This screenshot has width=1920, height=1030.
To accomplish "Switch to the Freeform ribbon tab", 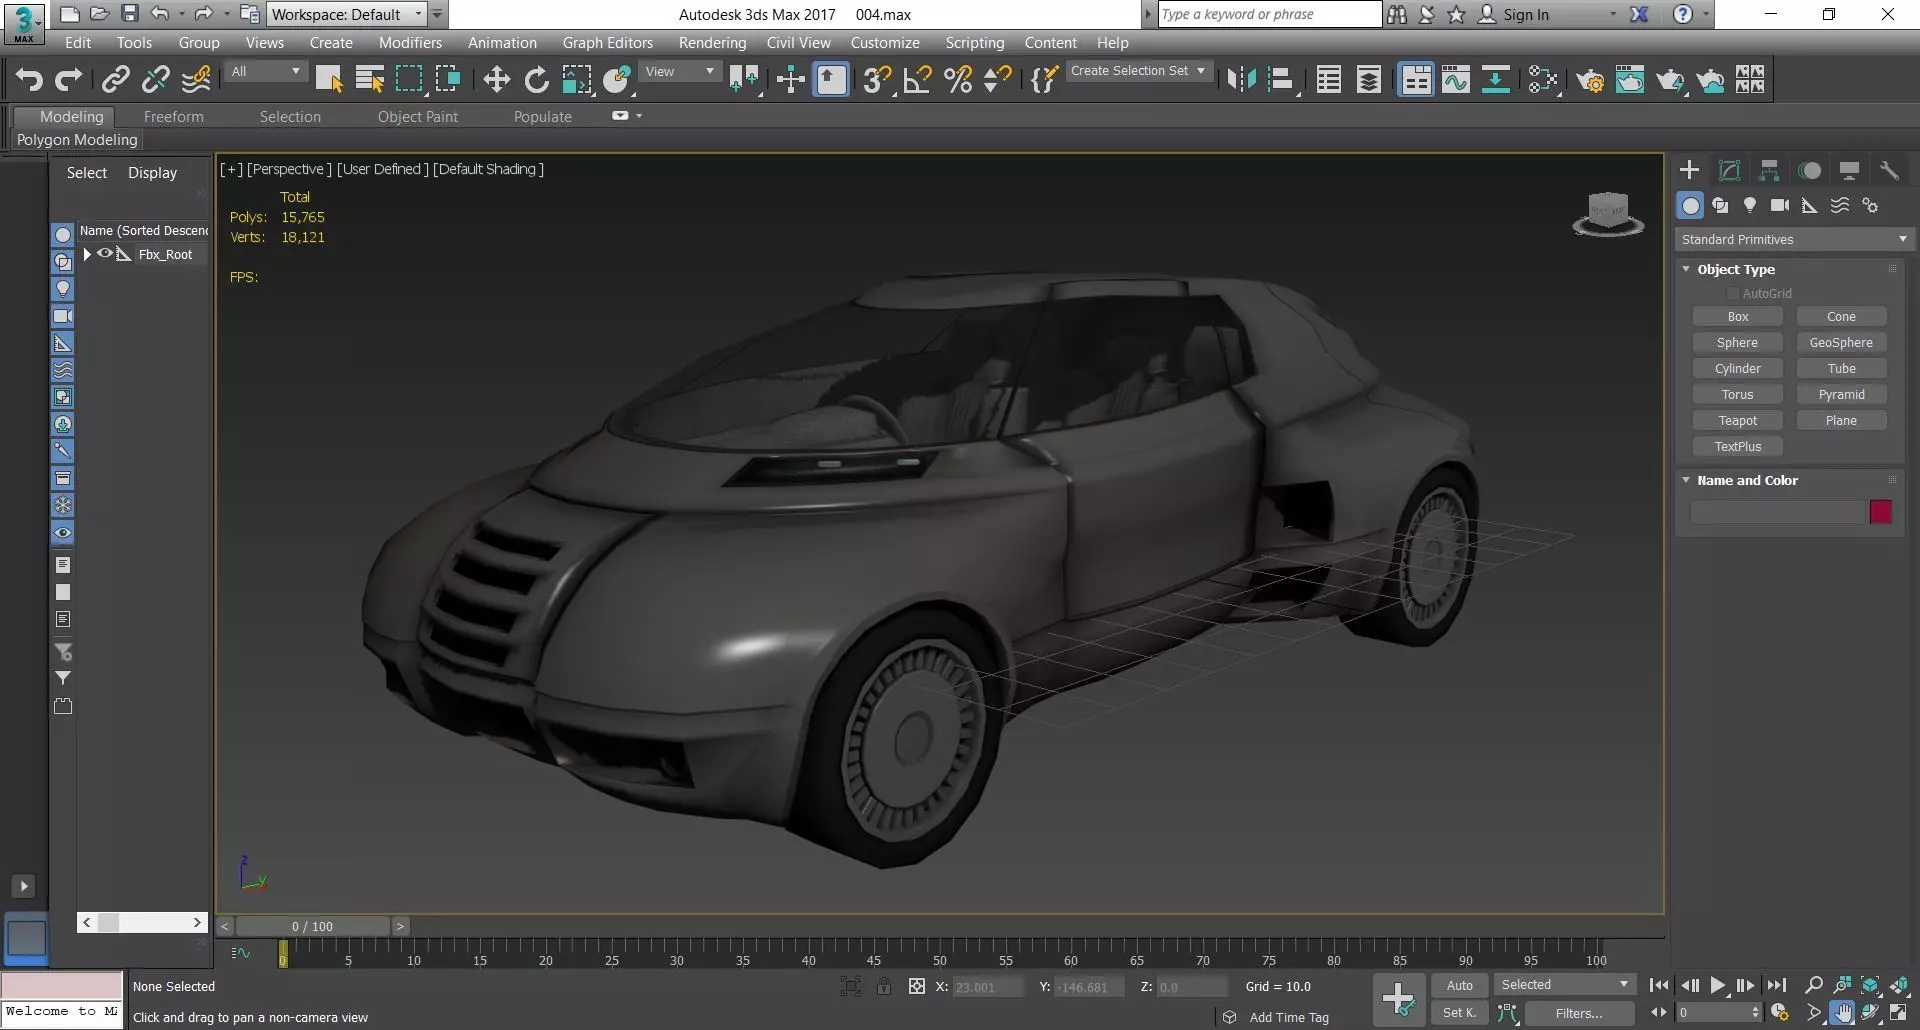I will (173, 117).
